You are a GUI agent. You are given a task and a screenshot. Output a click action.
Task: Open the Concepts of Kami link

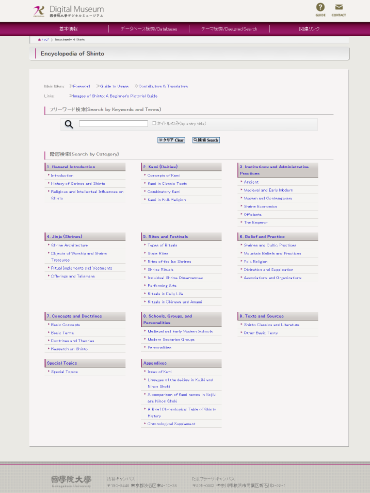(164, 175)
